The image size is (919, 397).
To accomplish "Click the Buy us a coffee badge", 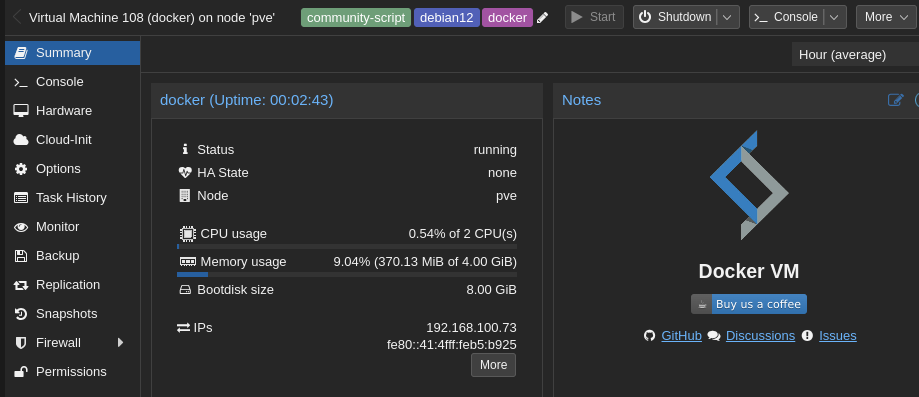I will [749, 304].
